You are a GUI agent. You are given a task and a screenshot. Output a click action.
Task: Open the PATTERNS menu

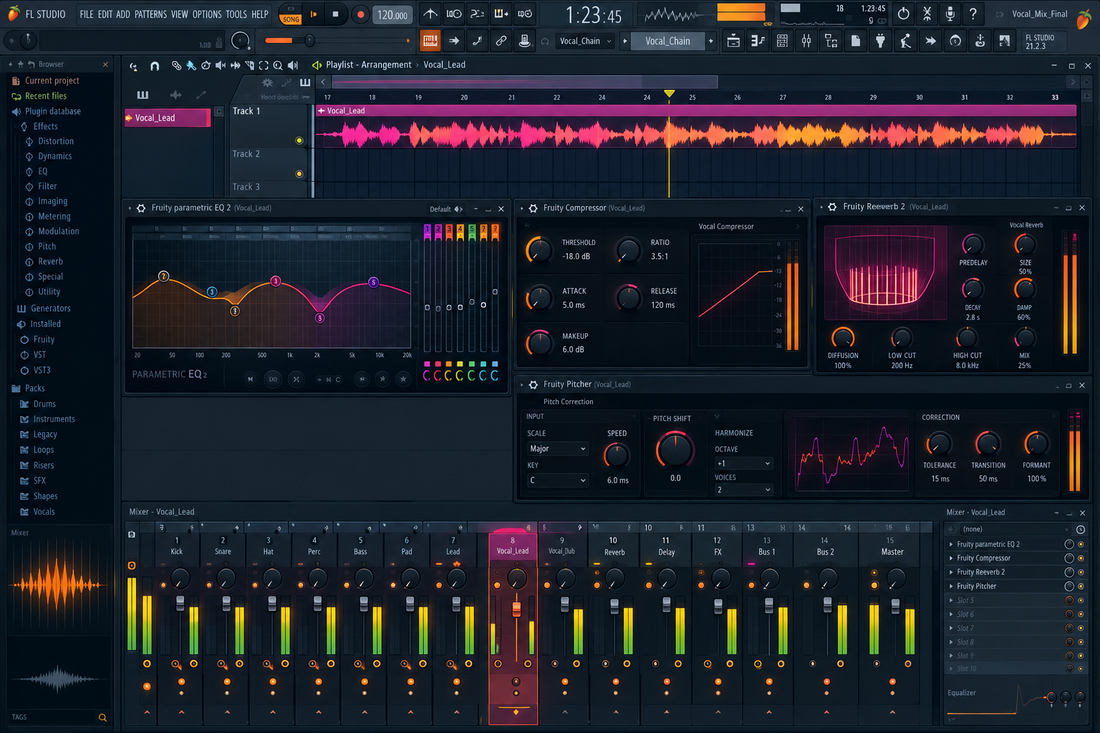[x=151, y=14]
